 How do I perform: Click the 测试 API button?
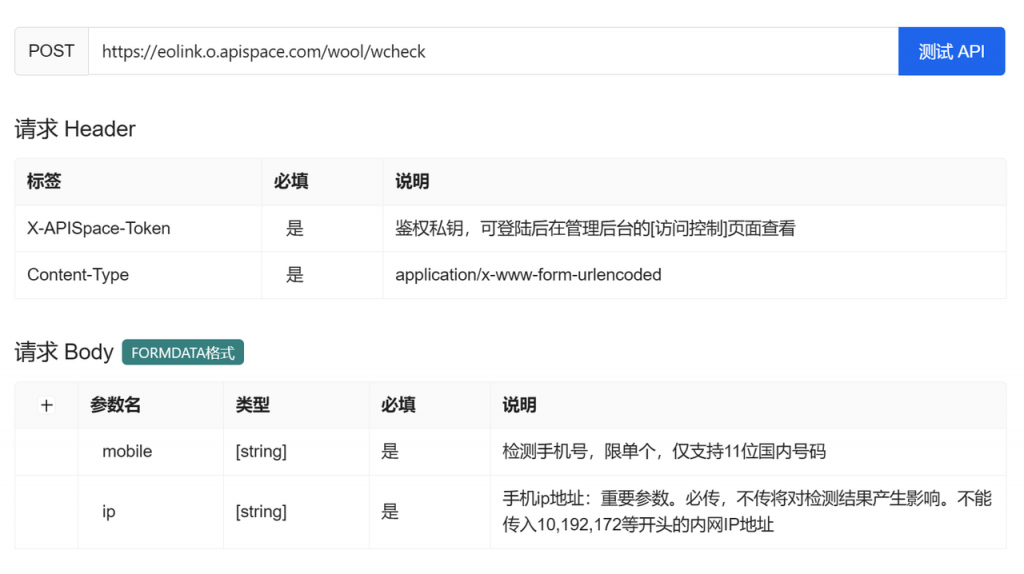point(951,51)
